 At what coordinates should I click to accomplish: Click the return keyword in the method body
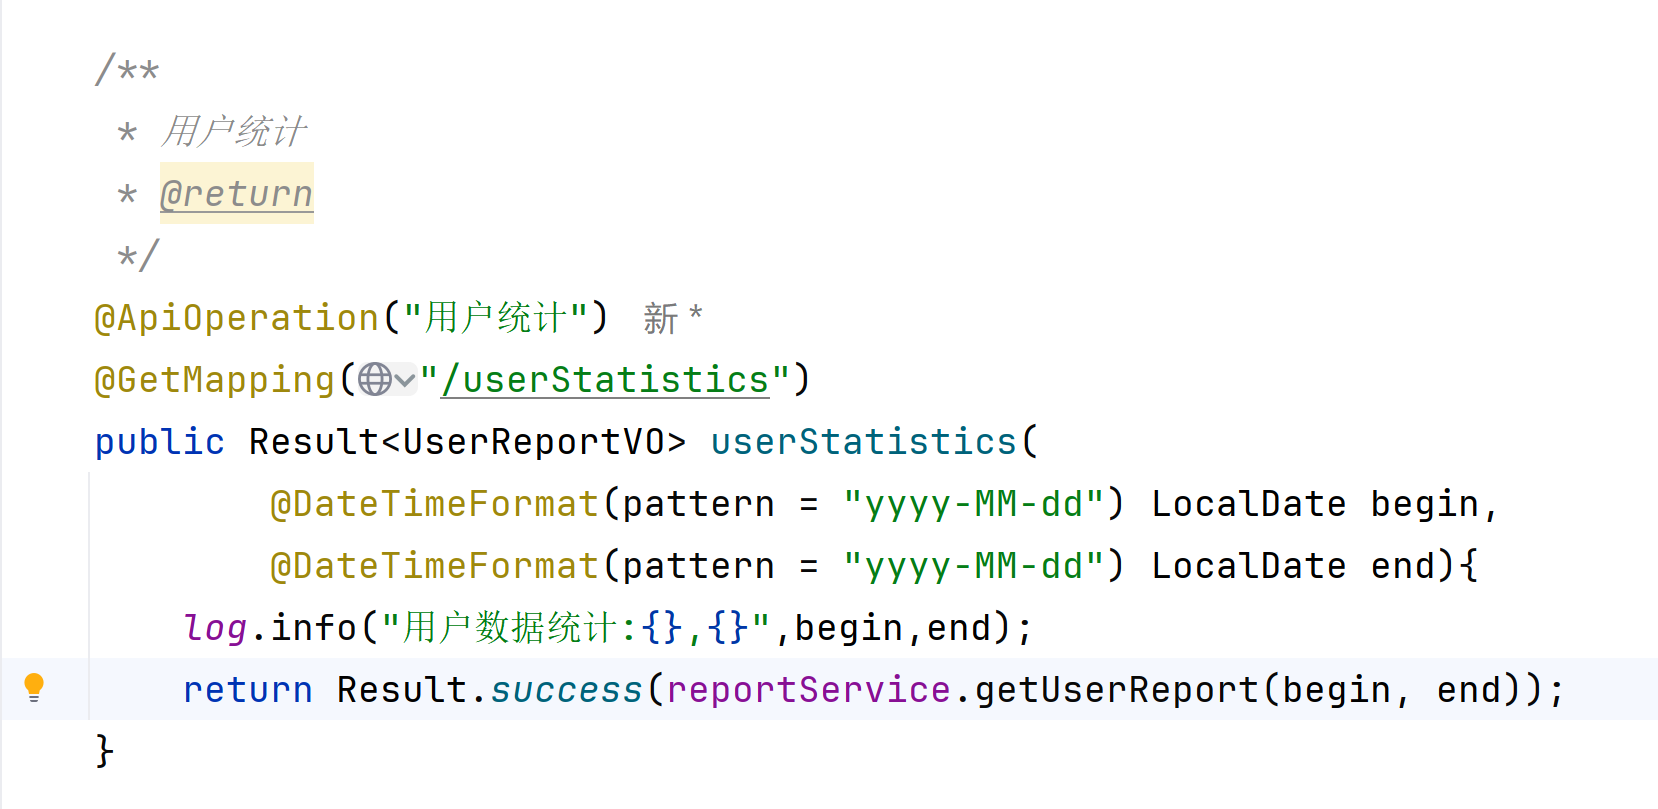coord(248,690)
